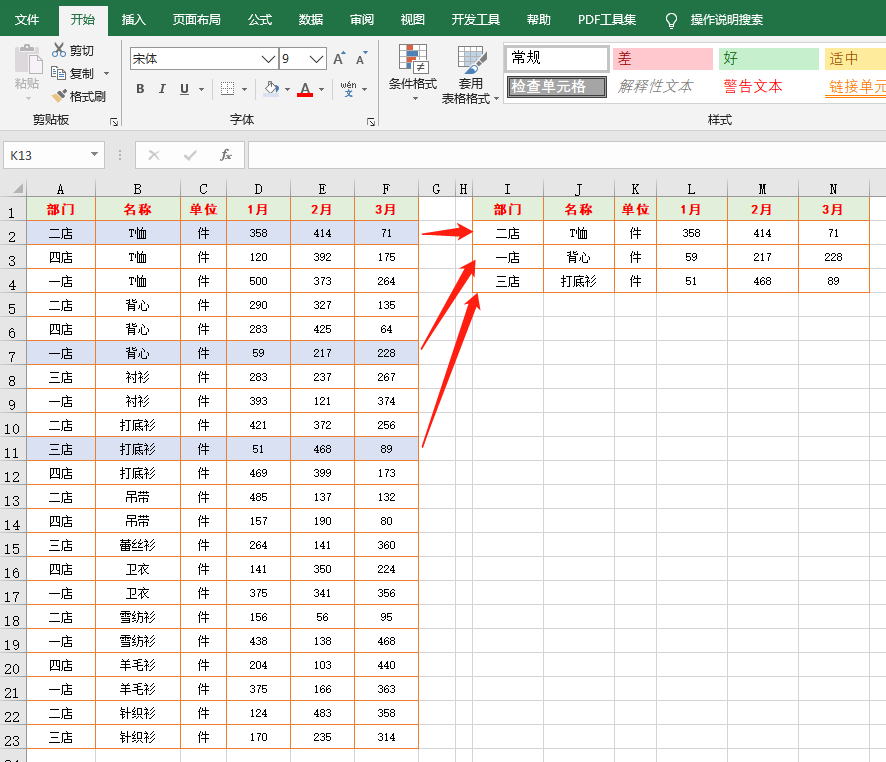Click the 2月 header in column M
Screen dimensions: 886x762
(762, 210)
